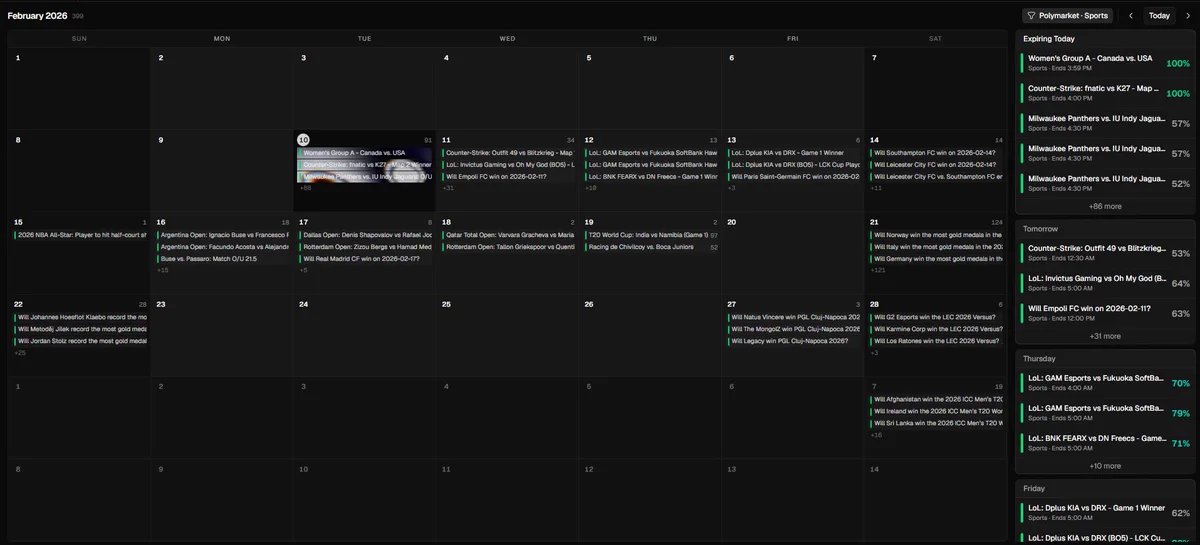Image resolution: width=1200 pixels, height=545 pixels.
Task: Click Will G2 Esports win LEC 2026 Versus
Action: click(x=937, y=317)
